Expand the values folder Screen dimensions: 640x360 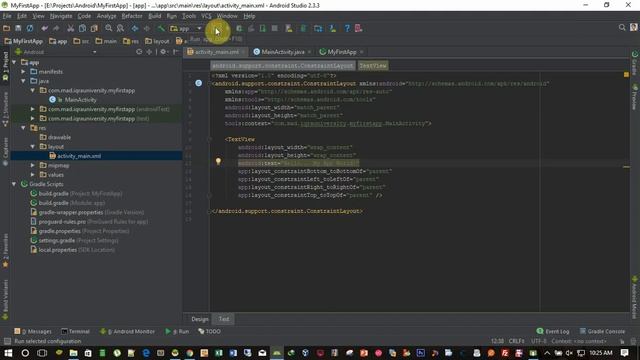click(33, 175)
